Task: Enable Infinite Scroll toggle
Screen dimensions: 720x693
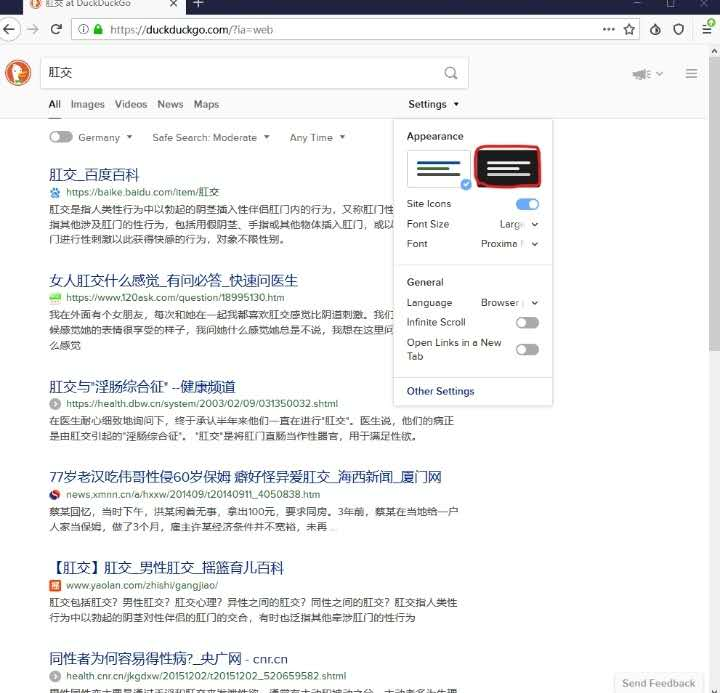Action: (527, 322)
